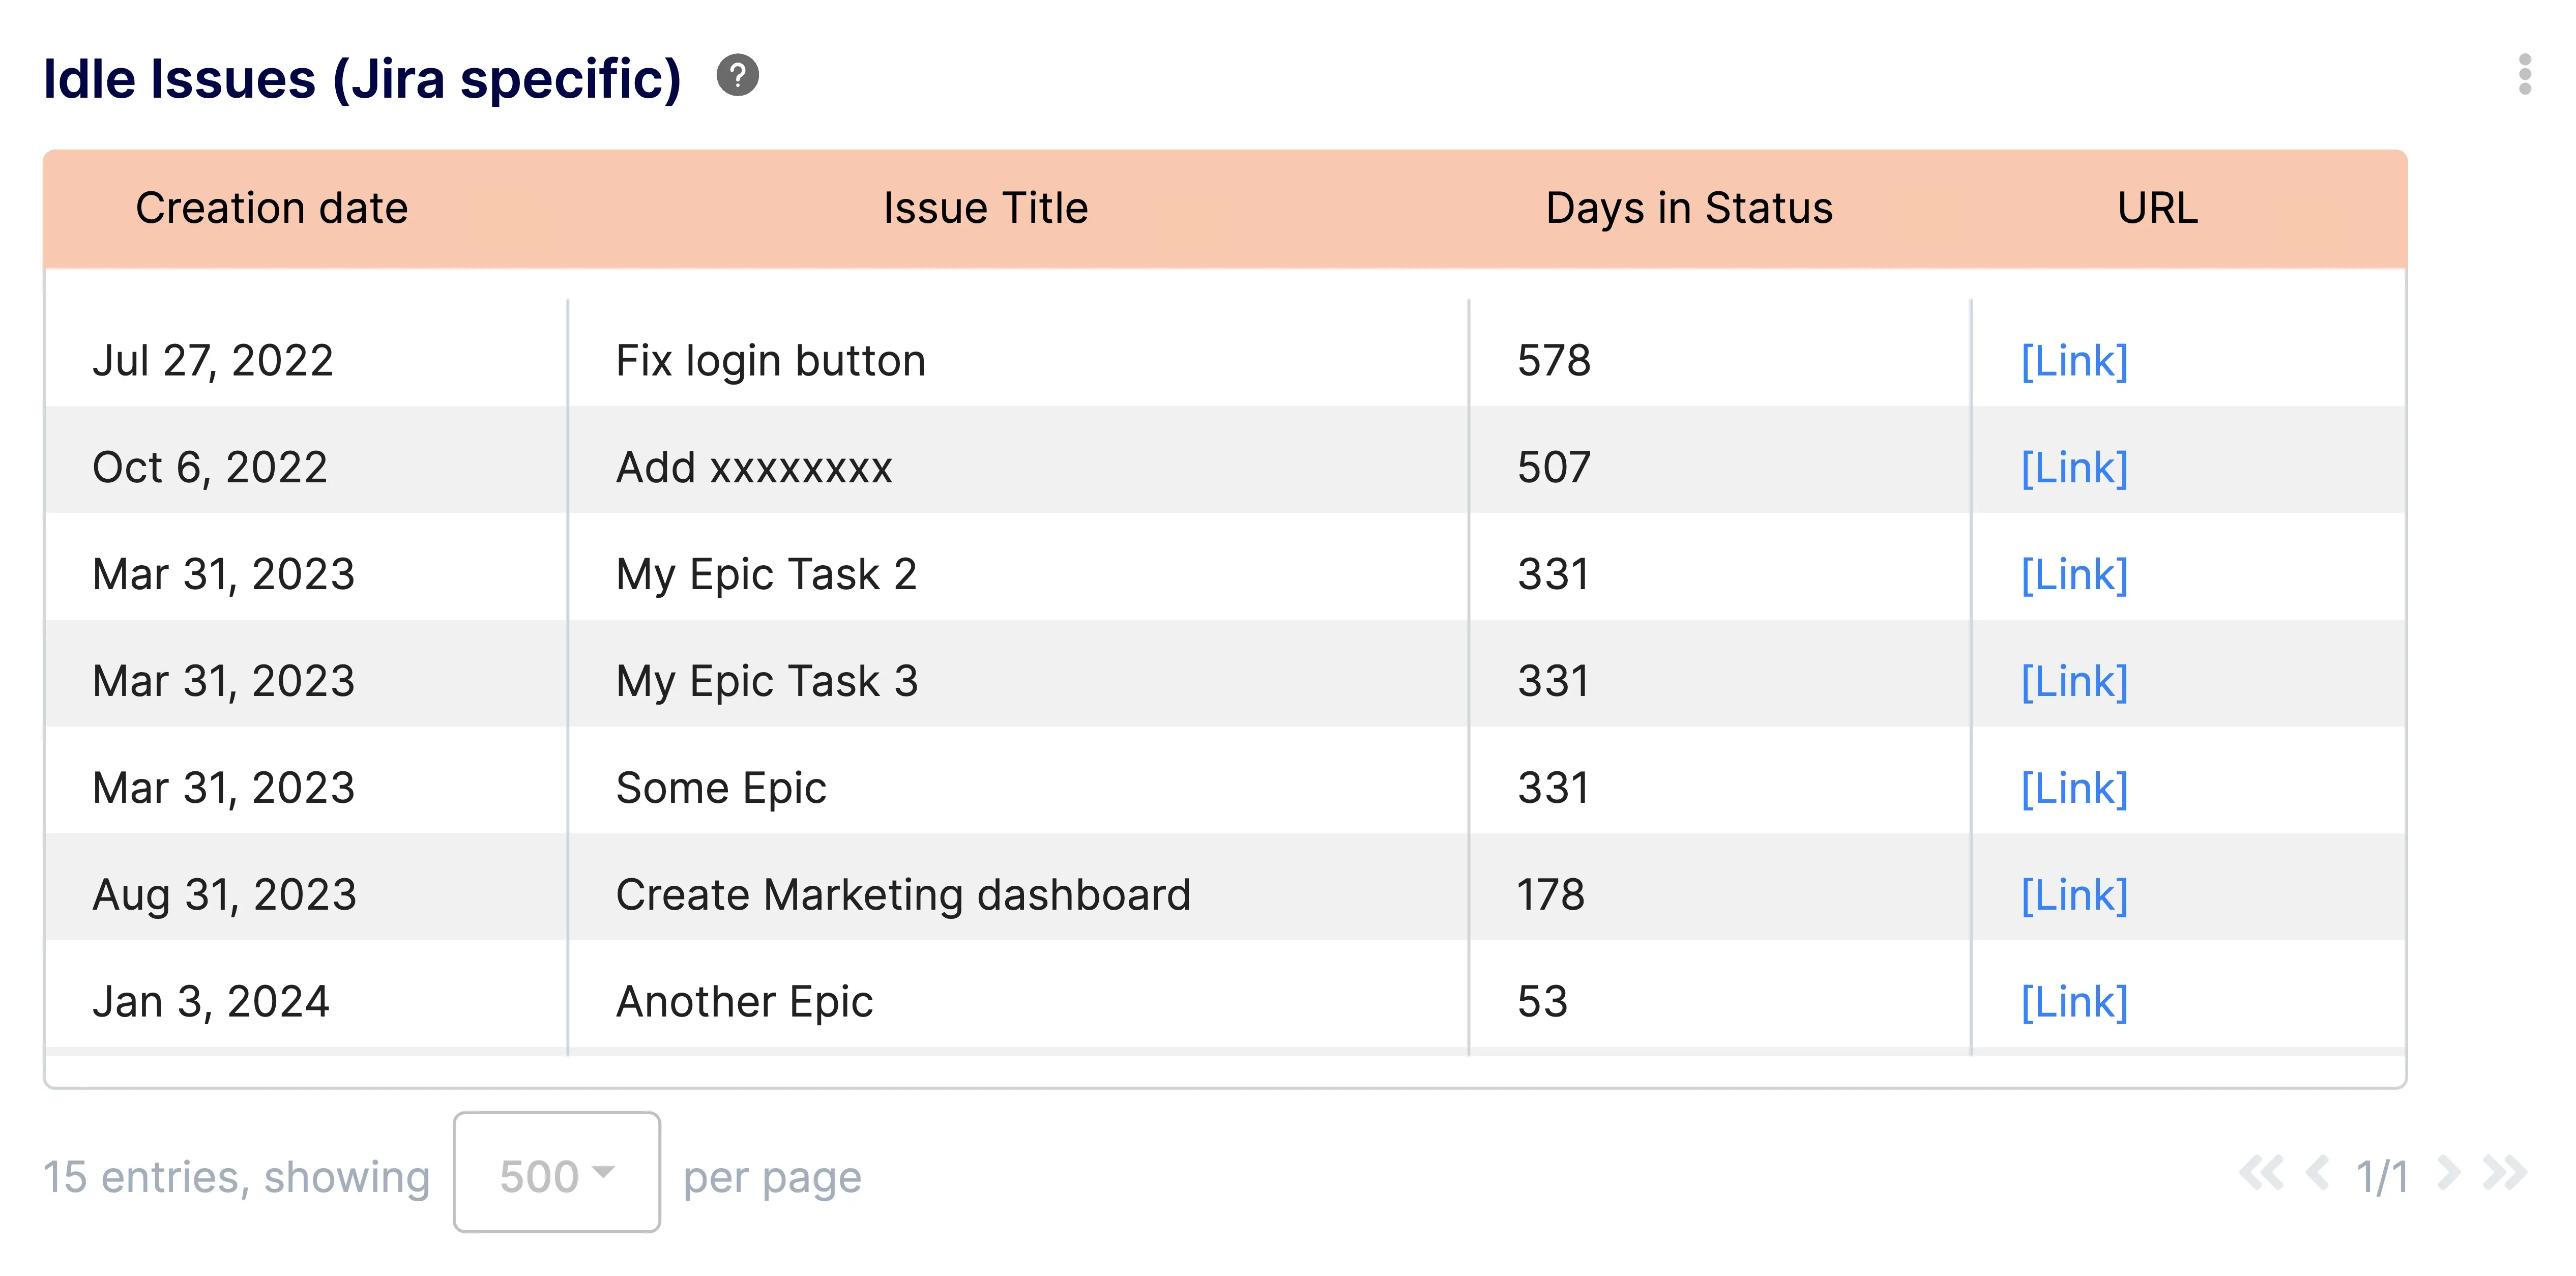Viewport: 2576px width, 1276px height.
Task: Go to the previous page
Action: coord(2317,1173)
